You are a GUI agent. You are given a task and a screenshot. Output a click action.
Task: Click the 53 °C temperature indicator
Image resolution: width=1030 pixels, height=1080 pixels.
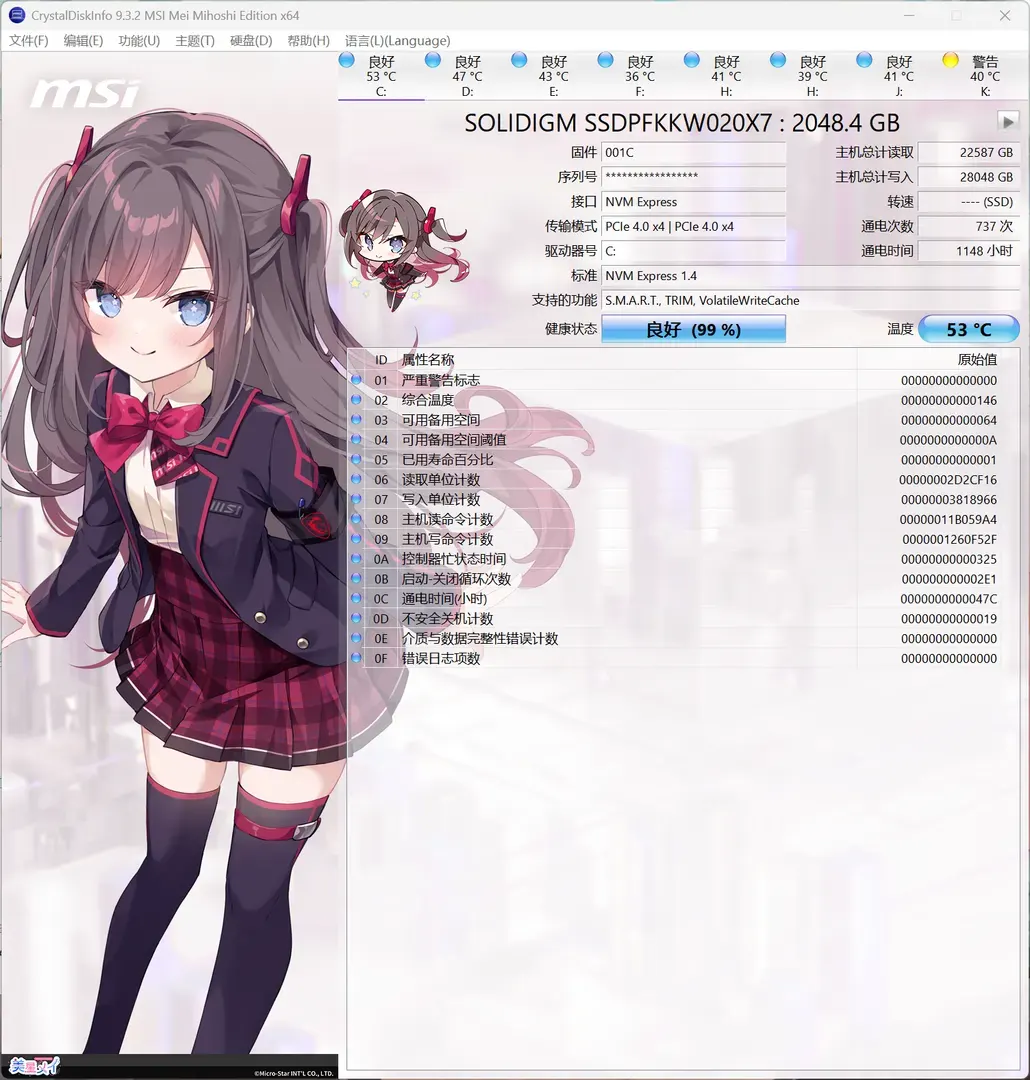pyautogui.click(x=969, y=329)
